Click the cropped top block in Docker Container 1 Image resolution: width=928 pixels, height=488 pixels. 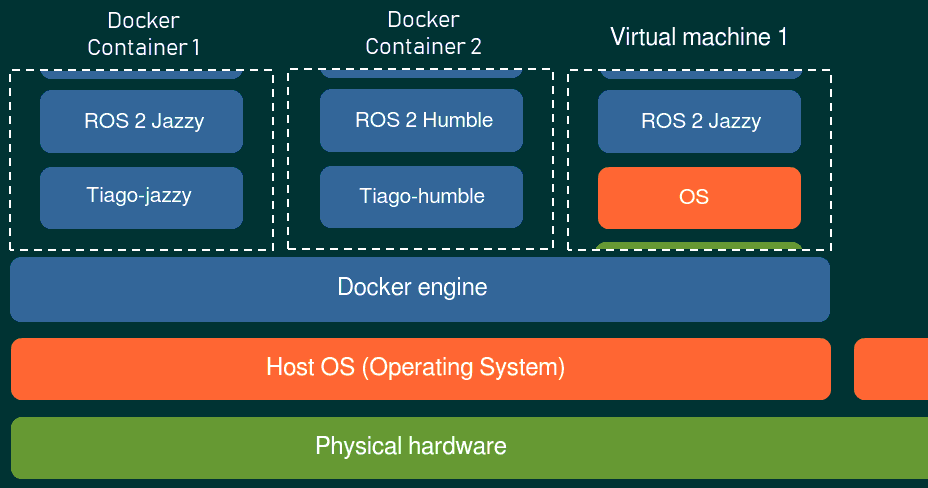[x=142, y=74]
